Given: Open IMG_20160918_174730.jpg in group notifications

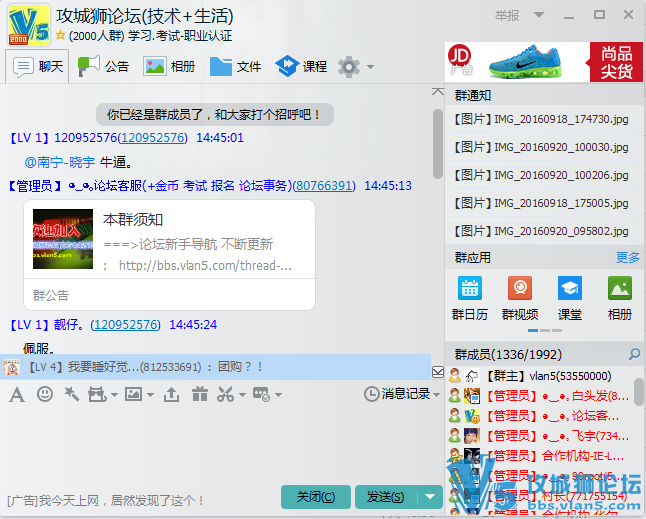Looking at the screenshot, I should pos(542,119).
